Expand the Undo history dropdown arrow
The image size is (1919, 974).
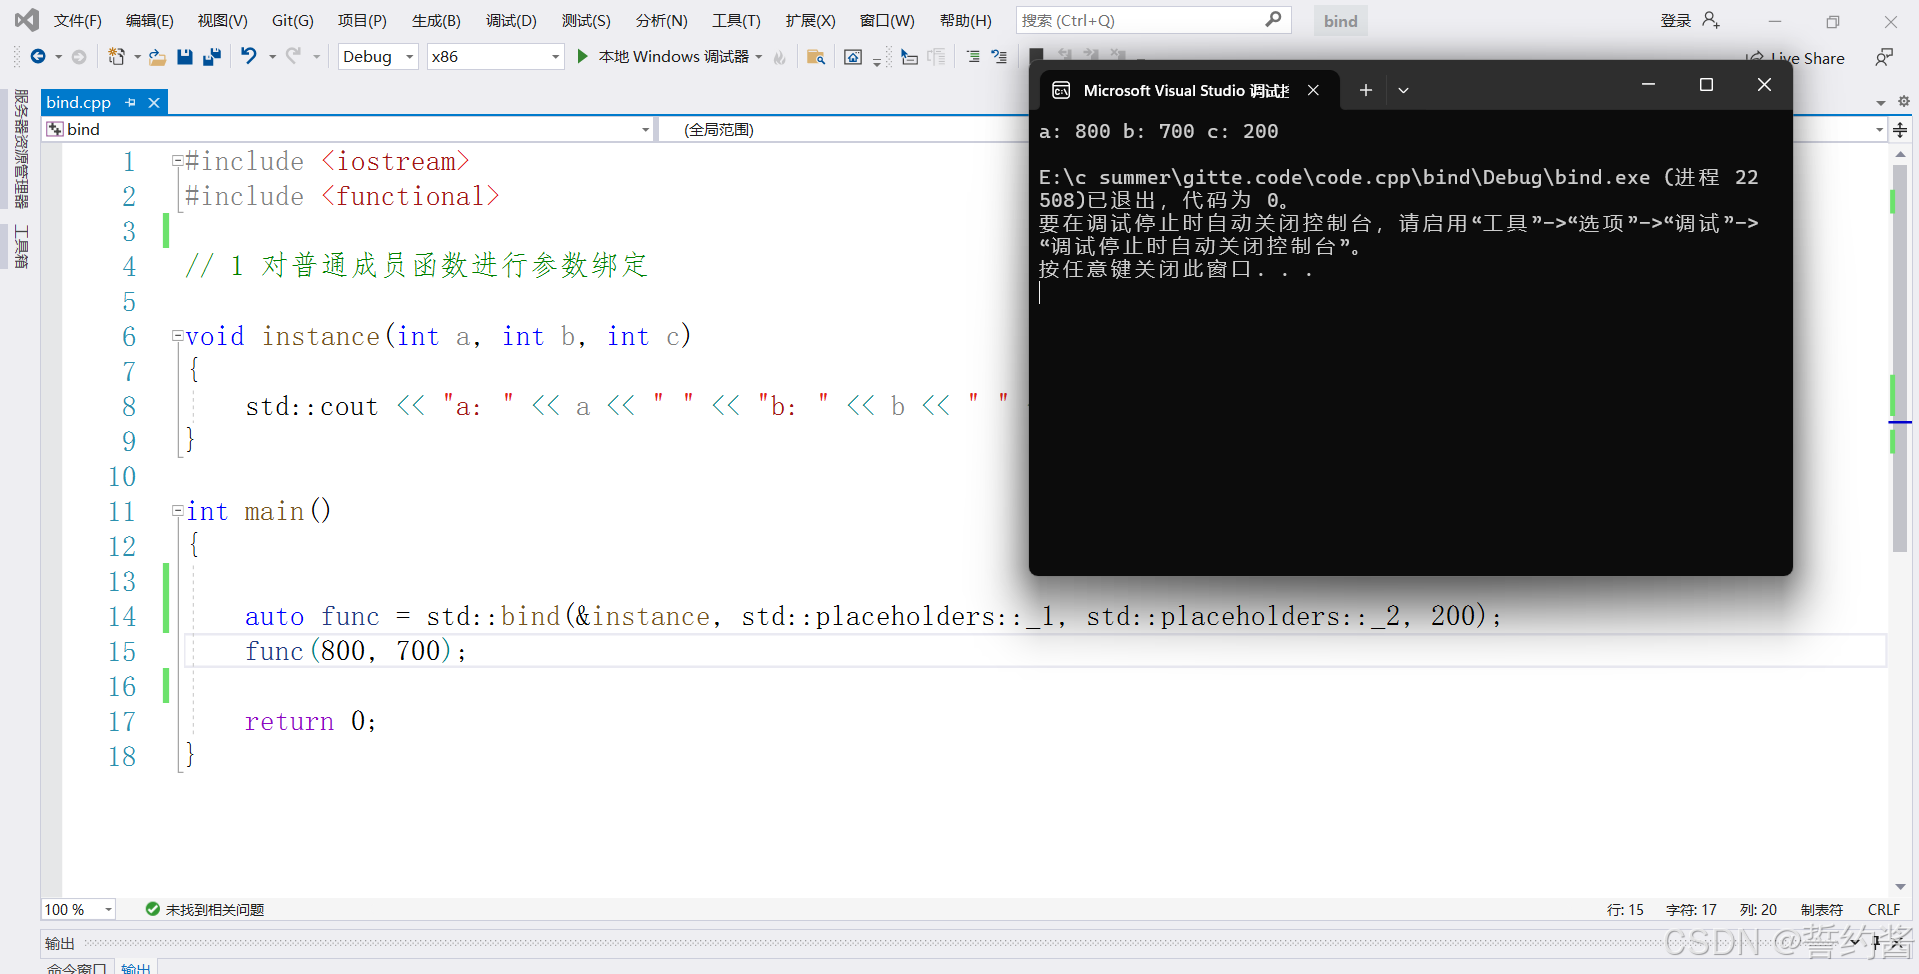tap(272, 57)
